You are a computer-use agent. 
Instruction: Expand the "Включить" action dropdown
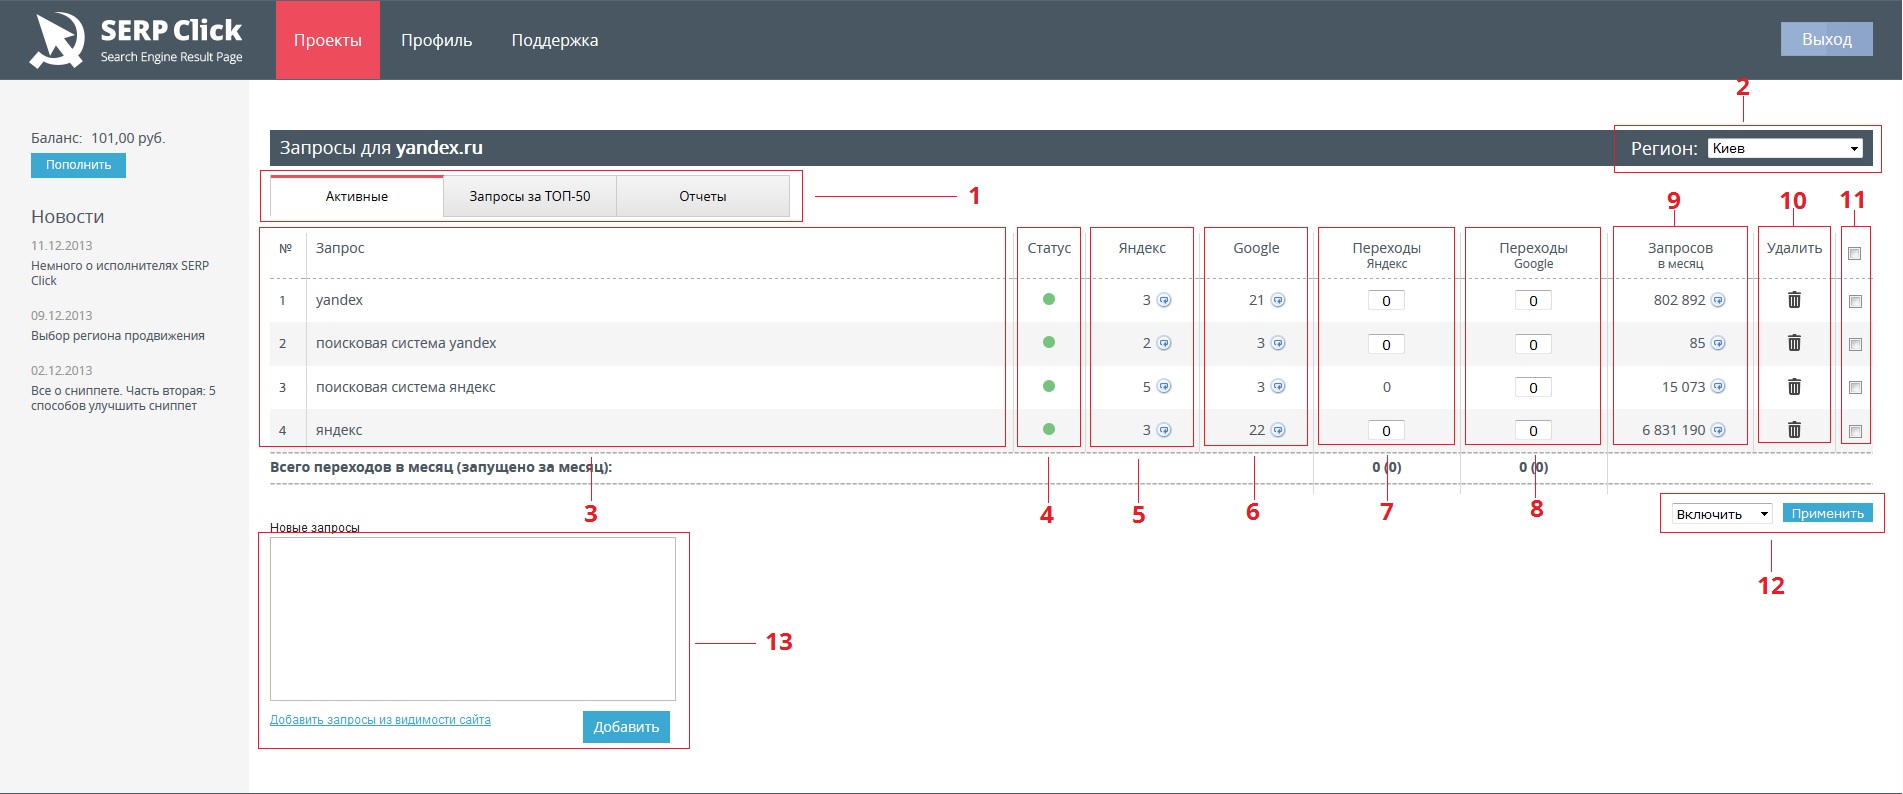[x=1722, y=514]
